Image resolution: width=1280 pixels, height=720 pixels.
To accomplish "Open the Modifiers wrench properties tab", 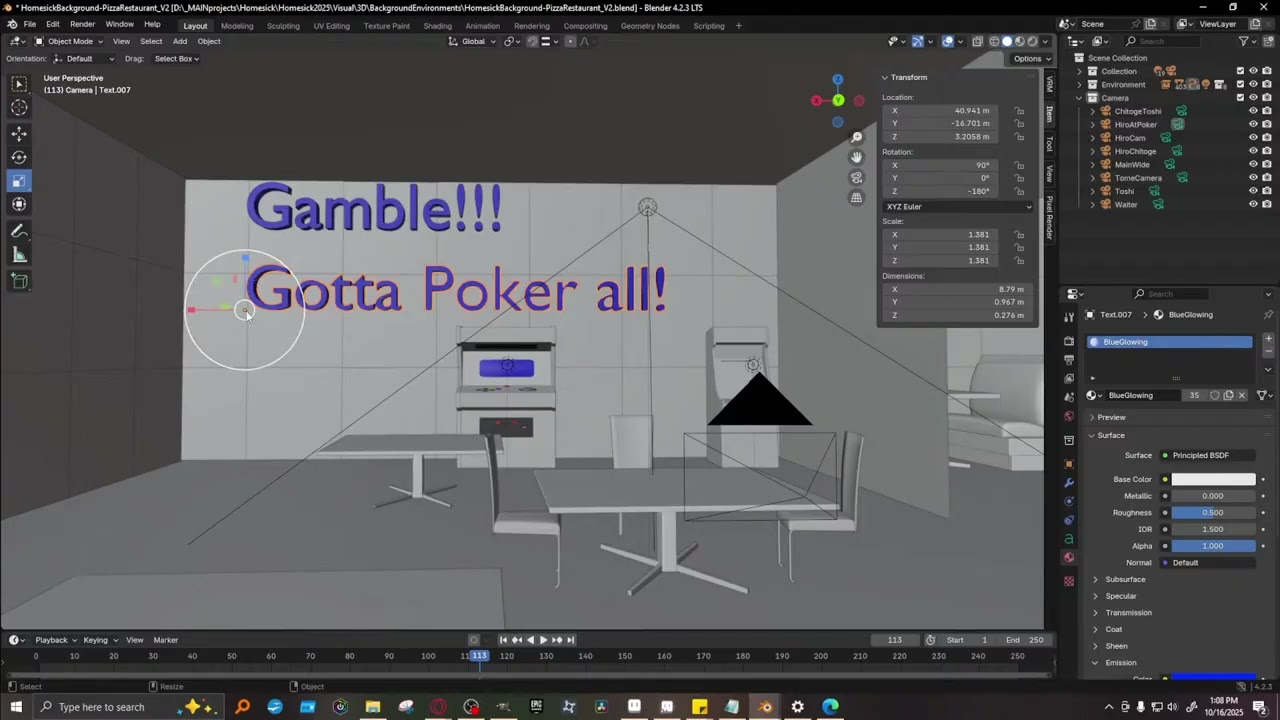I will coord(1069,483).
